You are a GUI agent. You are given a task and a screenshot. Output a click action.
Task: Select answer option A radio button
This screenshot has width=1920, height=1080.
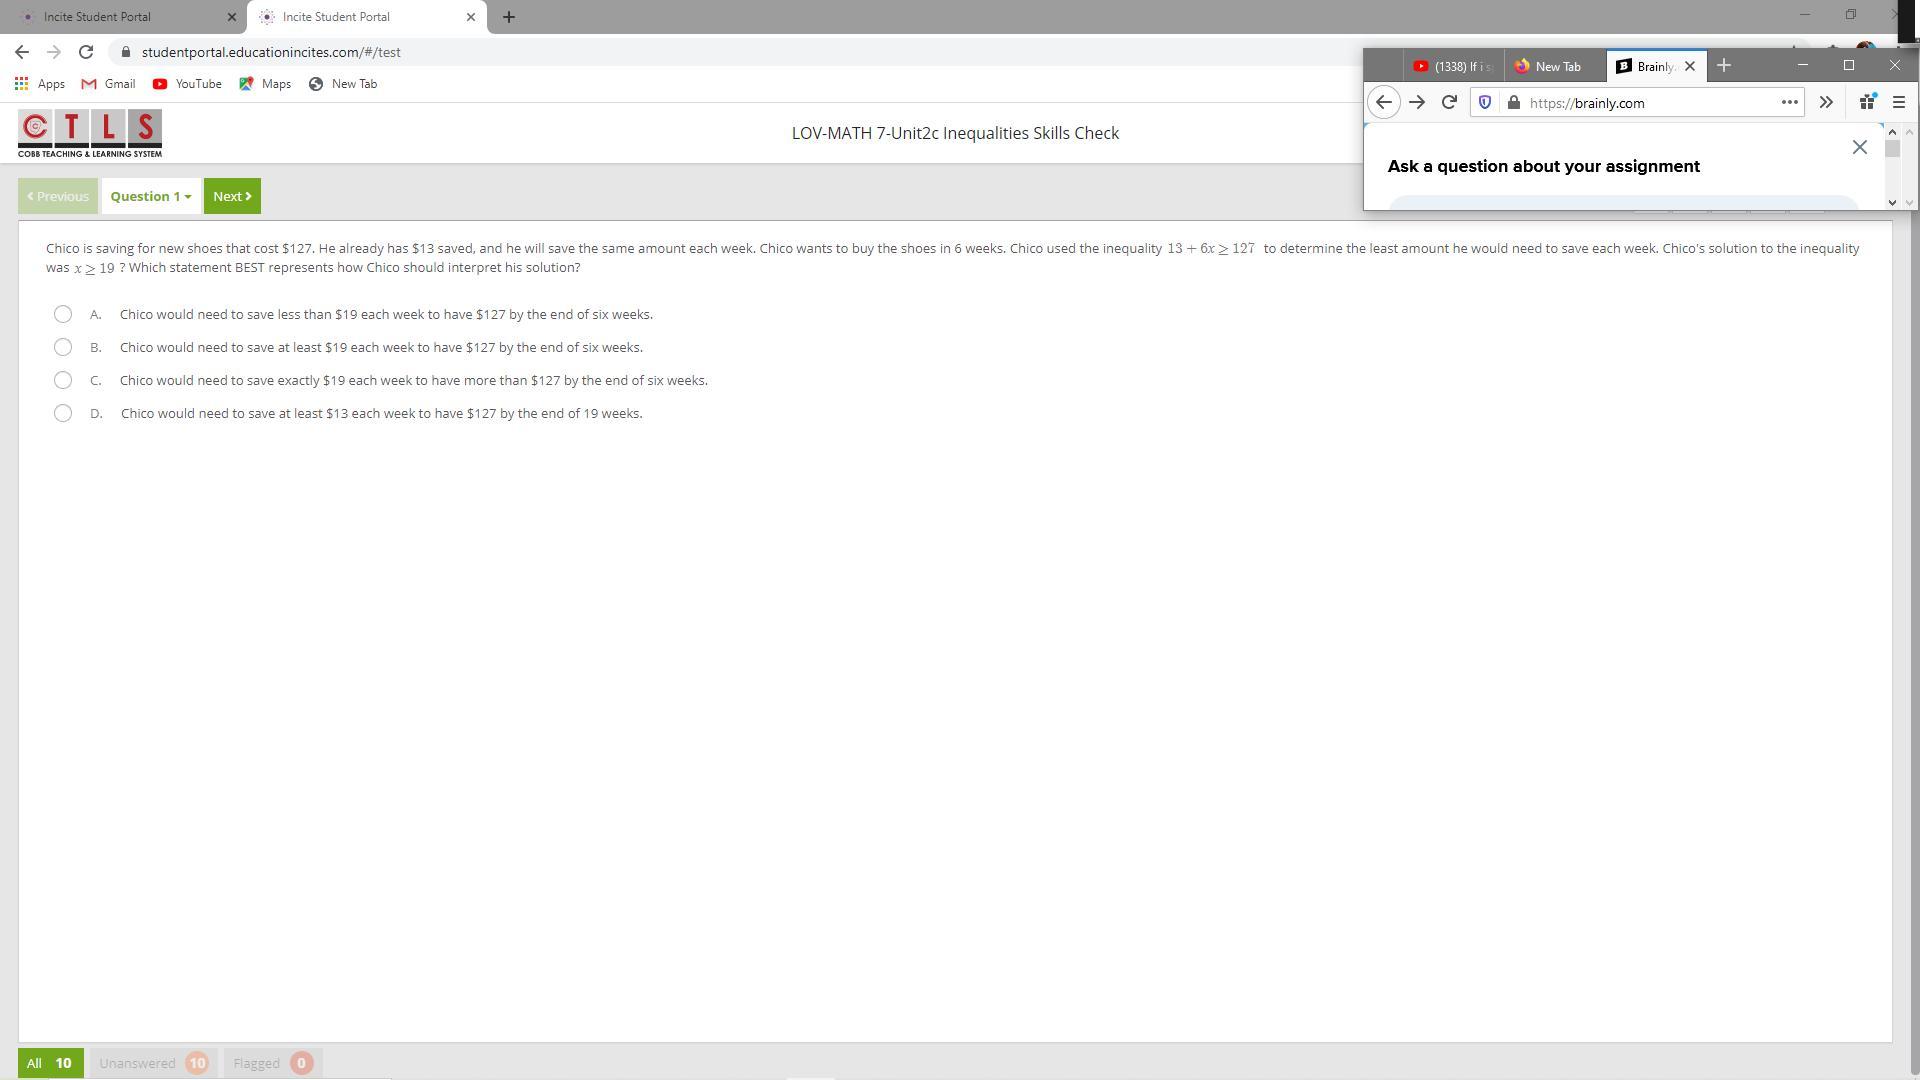63,315
